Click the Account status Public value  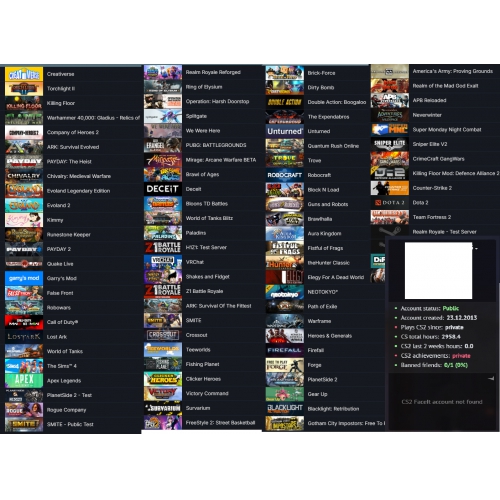(x=451, y=308)
